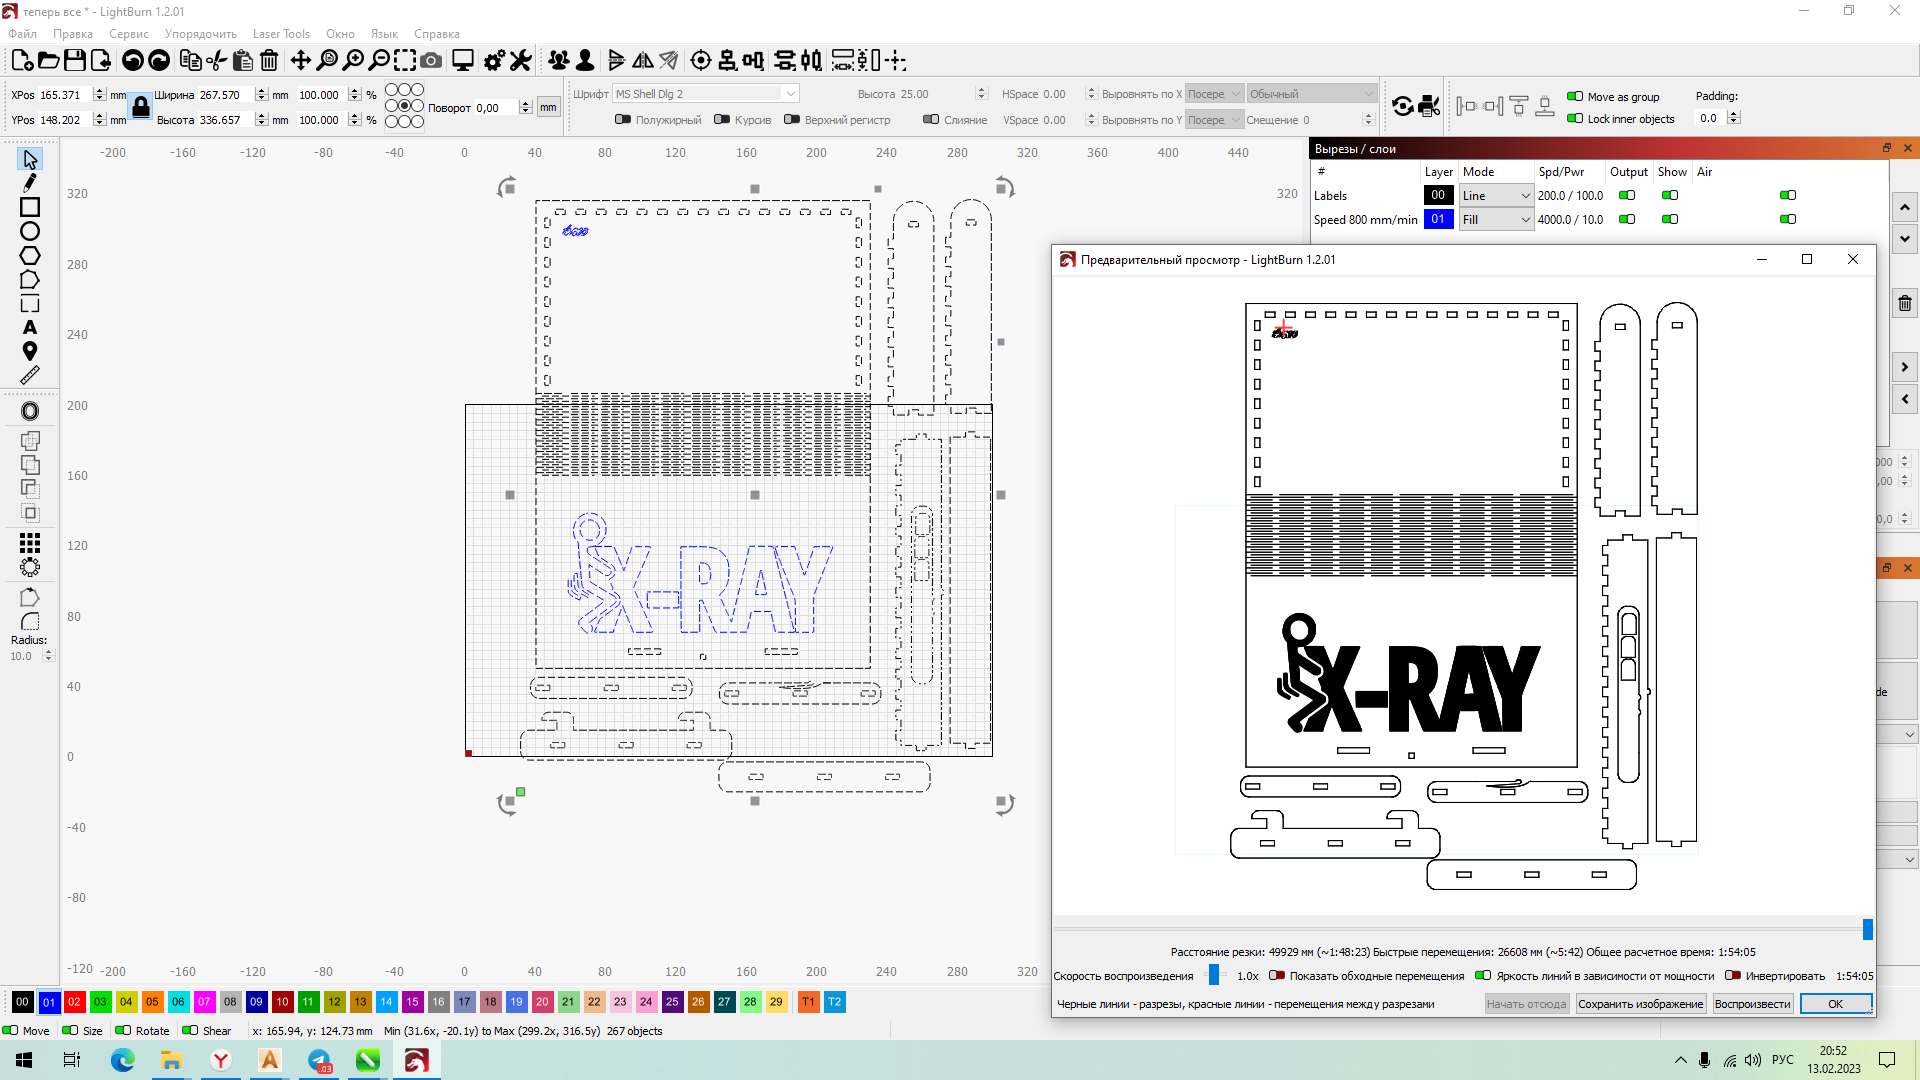Open the Preview monitor toolbar icon

point(462,61)
